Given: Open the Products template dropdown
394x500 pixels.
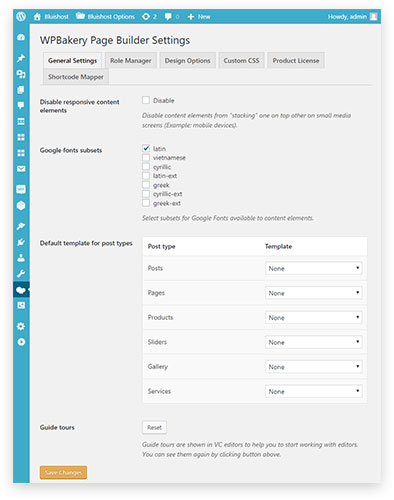Looking at the screenshot, I should coord(314,318).
